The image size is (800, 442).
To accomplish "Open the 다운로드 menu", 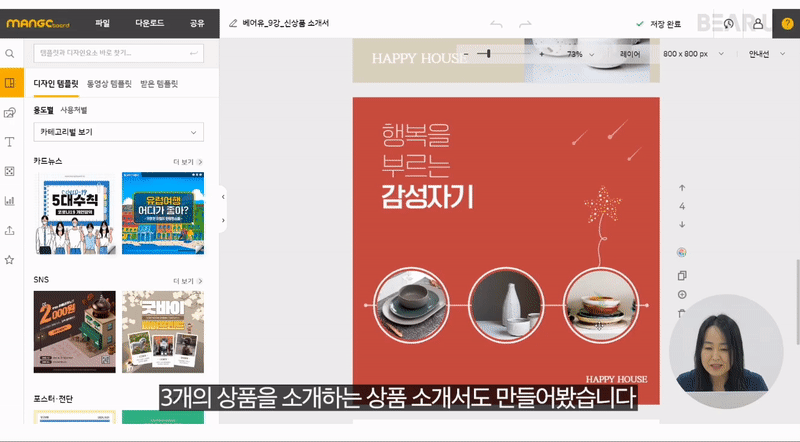I will pyautogui.click(x=149, y=23).
